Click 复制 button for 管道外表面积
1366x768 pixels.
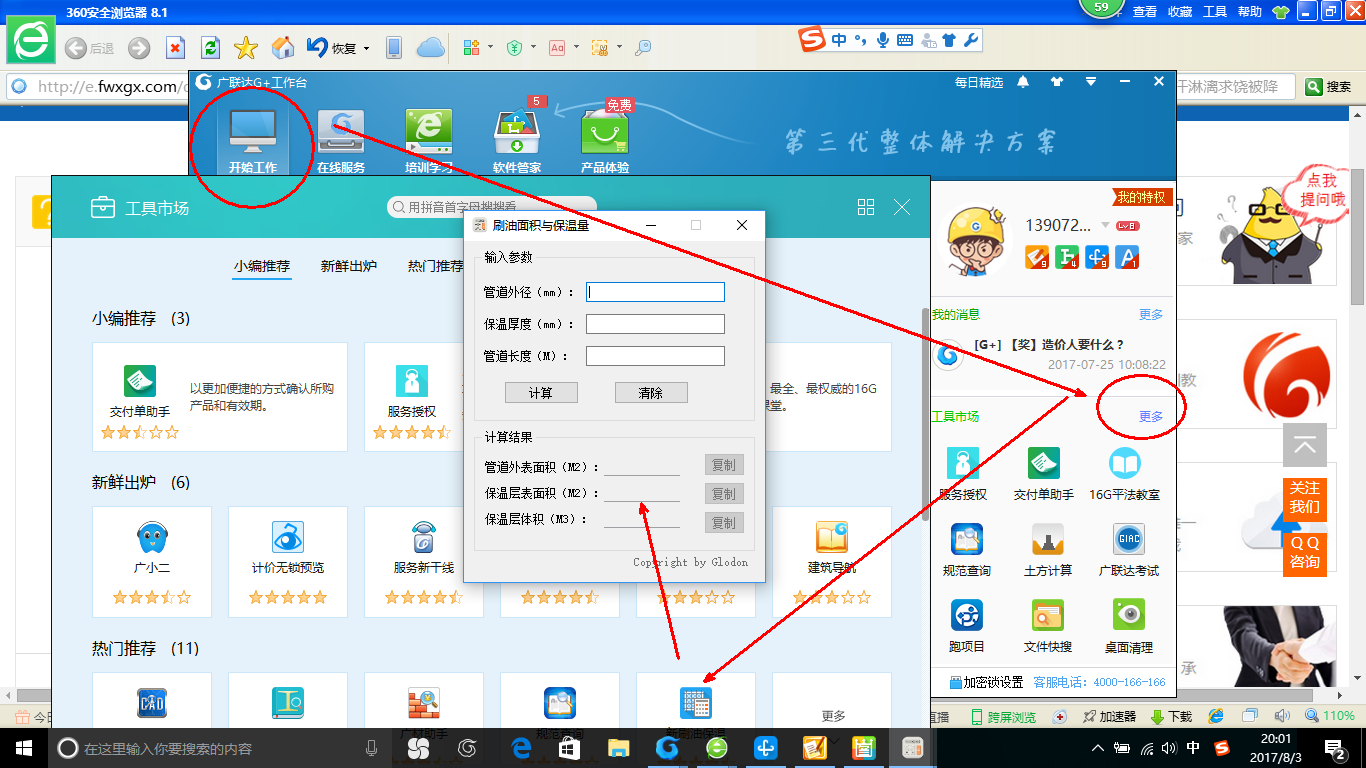tap(724, 465)
